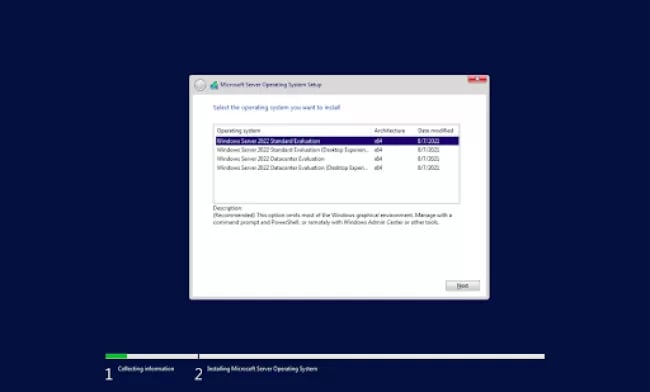Select Windows Server 2022 Standard Evaluation (Desktop Experience)
The height and width of the screenshot is (392, 650).
337,150
